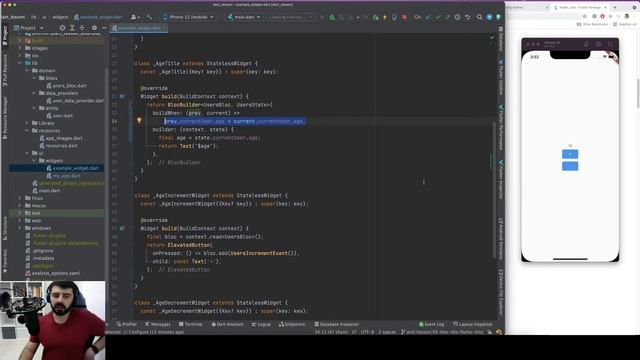Open user.dart in project tree
Image resolution: width=640 pixels, height=360 pixels.
click(59, 116)
